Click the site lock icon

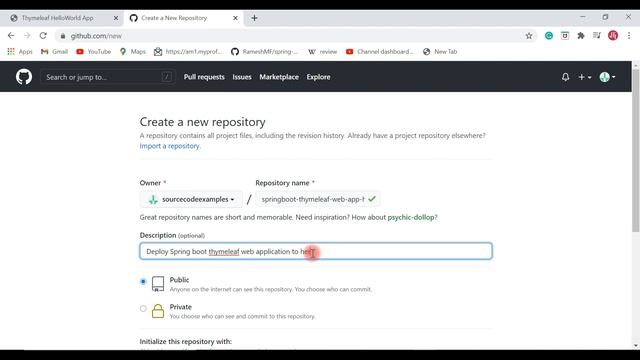pyautogui.click(x=62, y=36)
